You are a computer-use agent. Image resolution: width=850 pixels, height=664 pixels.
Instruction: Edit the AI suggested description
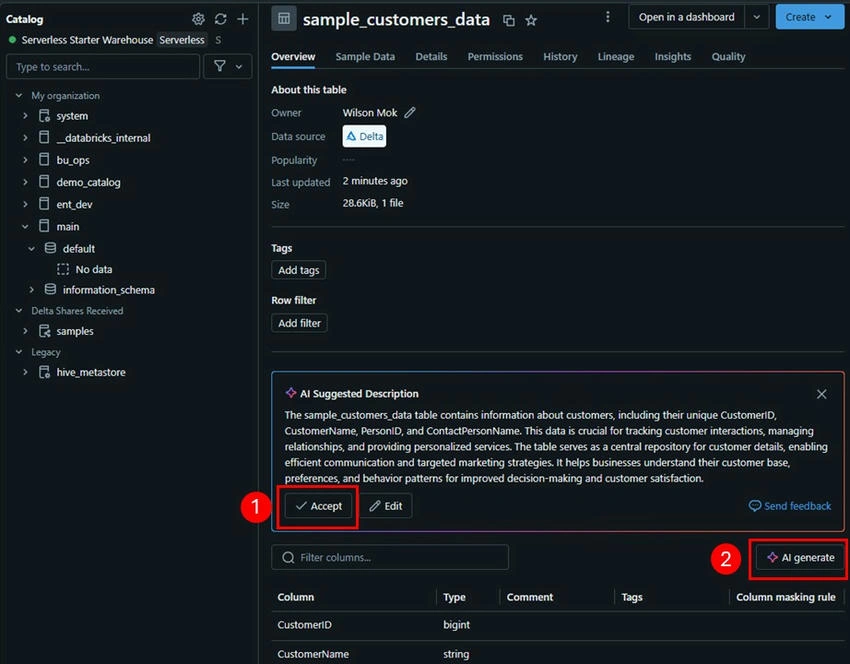click(x=385, y=506)
